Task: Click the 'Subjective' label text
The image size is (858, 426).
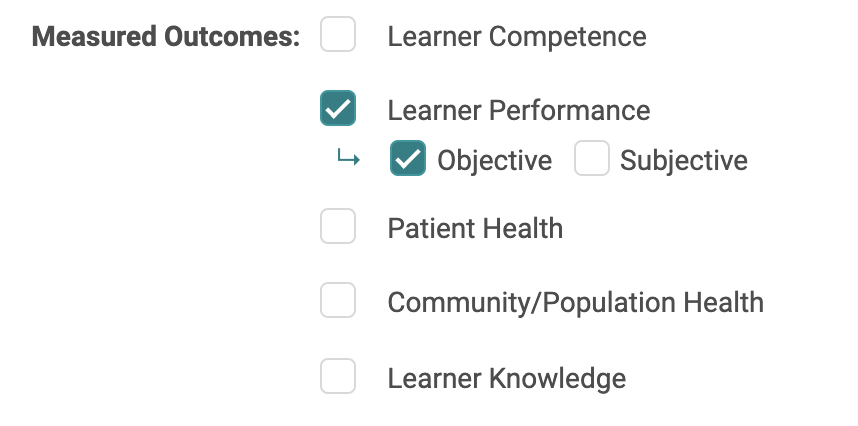Action: 684,161
